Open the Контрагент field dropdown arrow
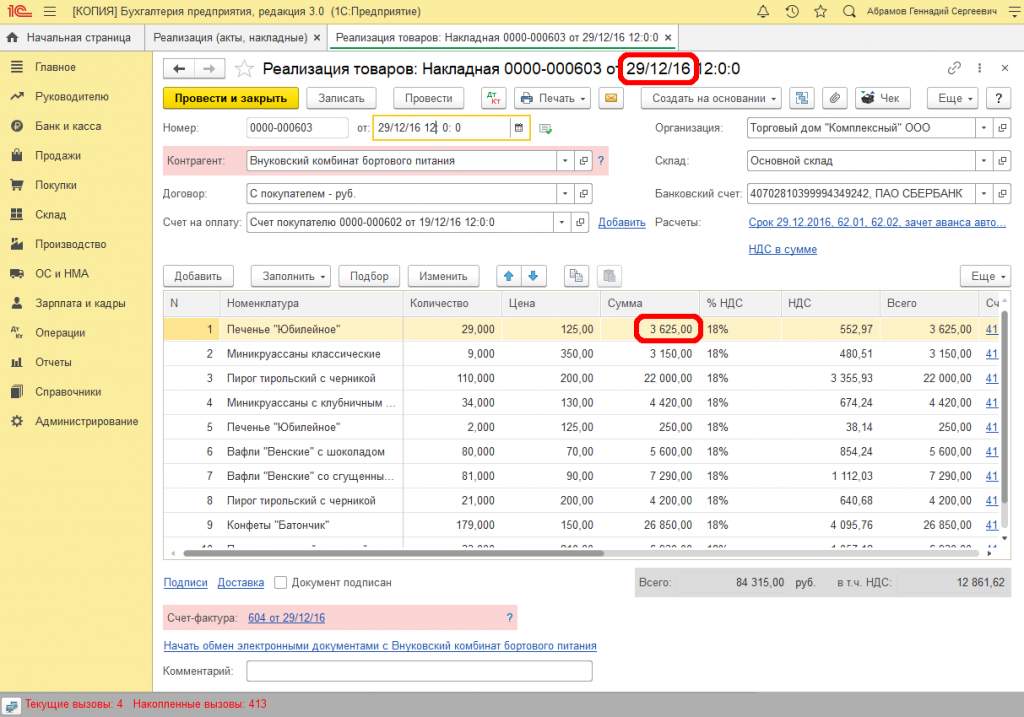 pyautogui.click(x=566, y=160)
